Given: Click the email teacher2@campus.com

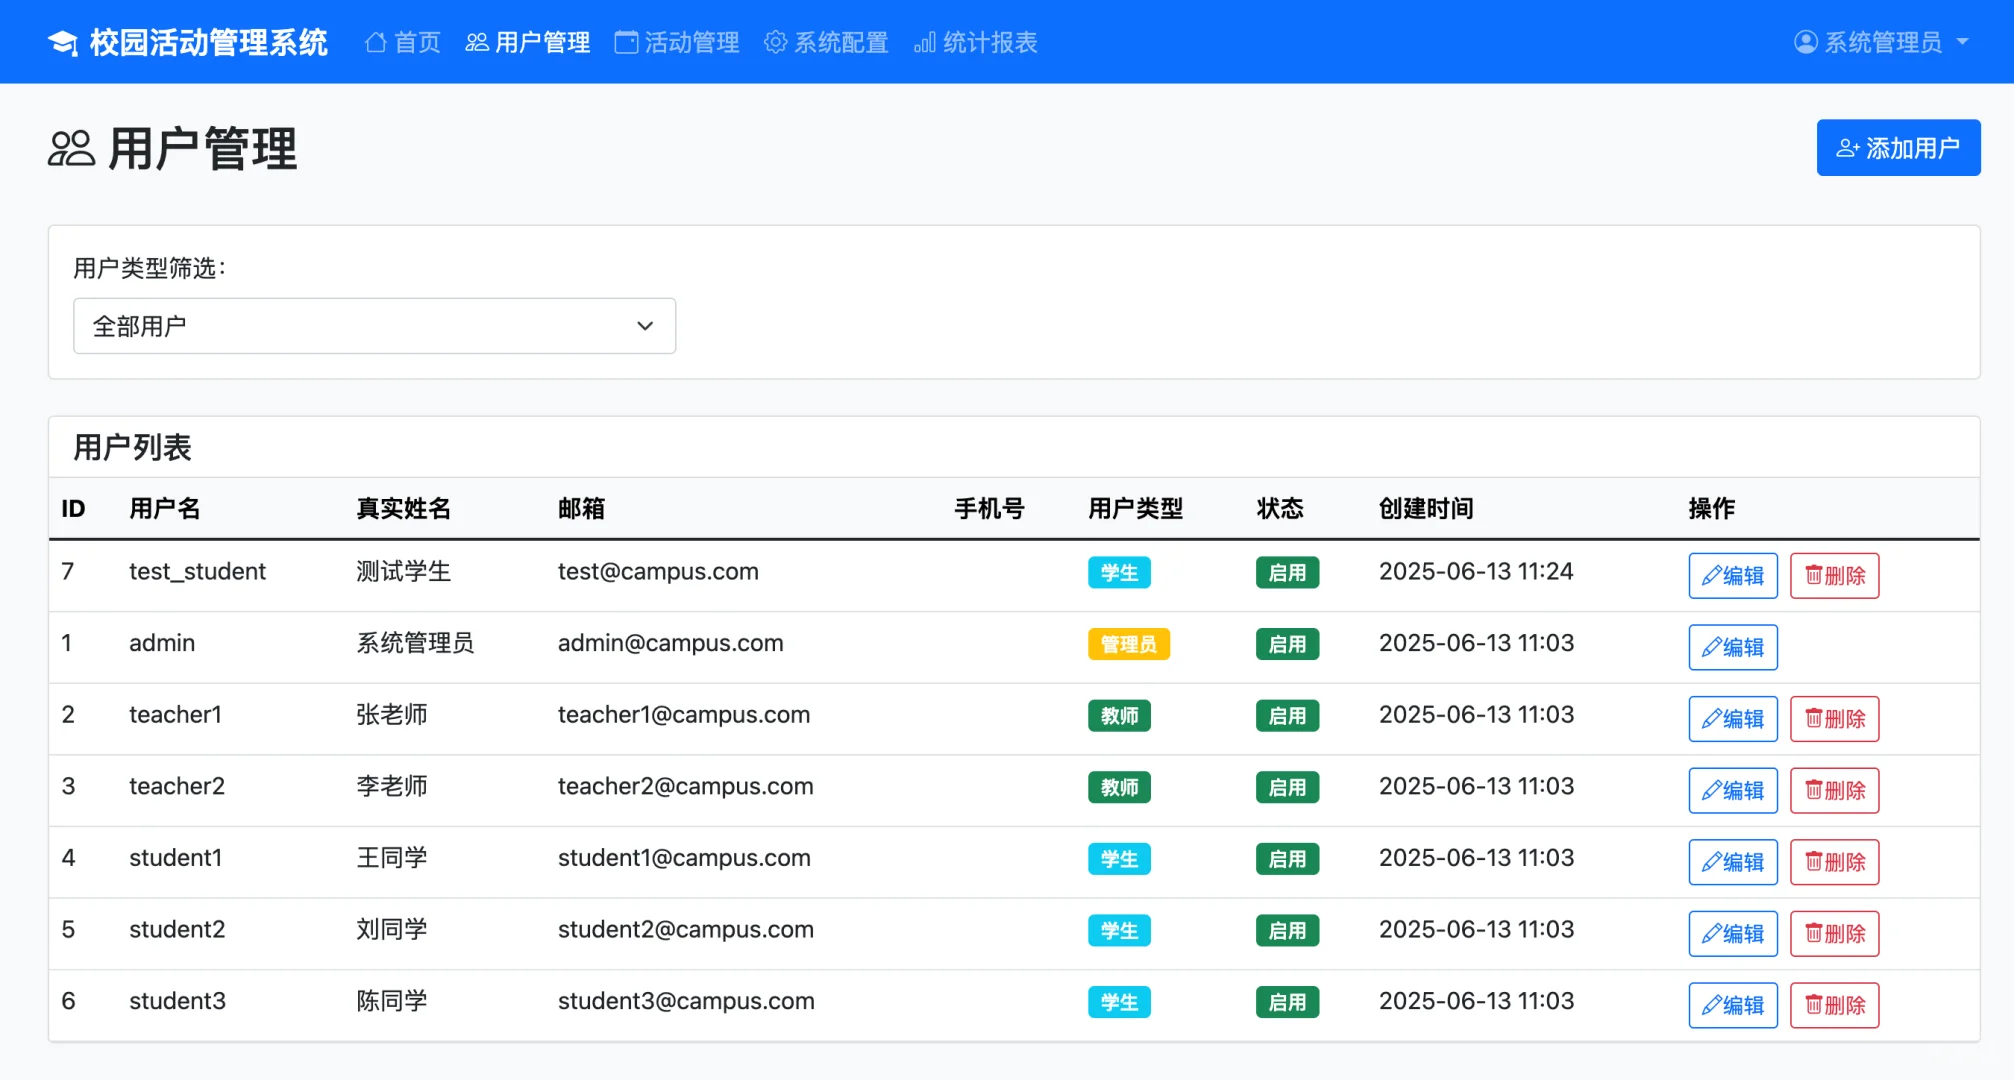Looking at the screenshot, I should [685, 786].
